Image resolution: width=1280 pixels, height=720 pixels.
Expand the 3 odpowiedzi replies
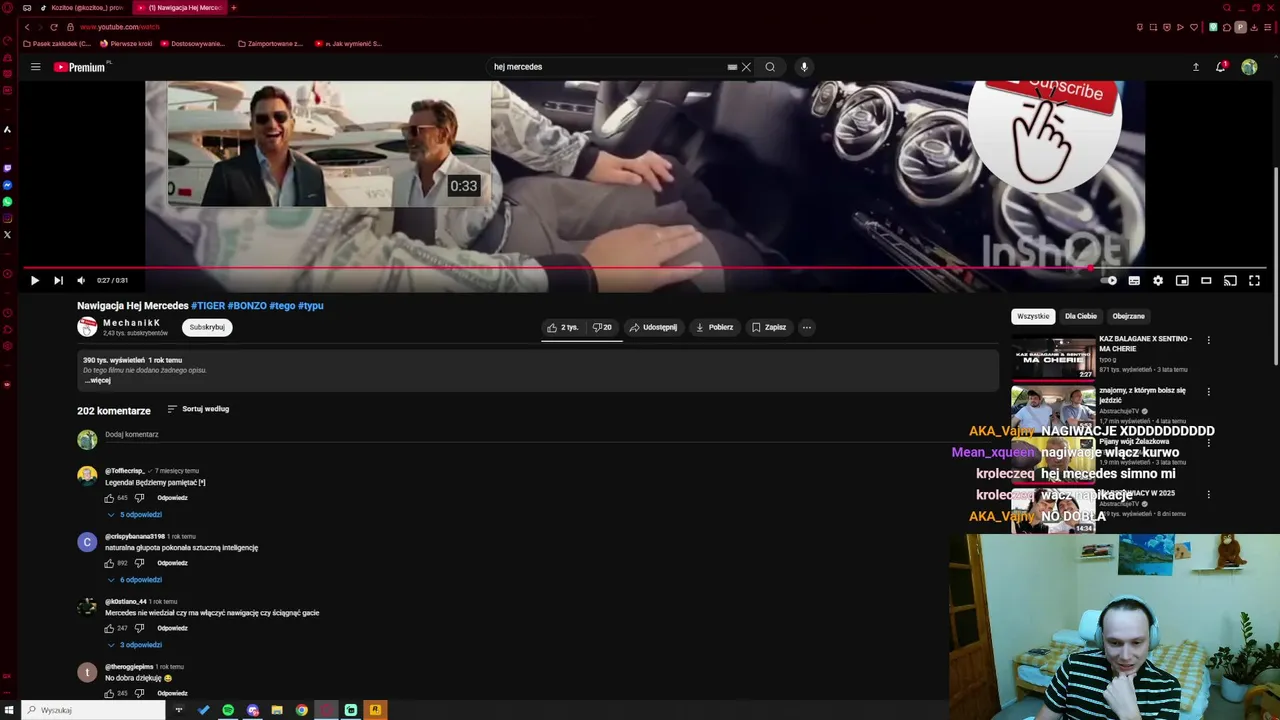[134, 645]
